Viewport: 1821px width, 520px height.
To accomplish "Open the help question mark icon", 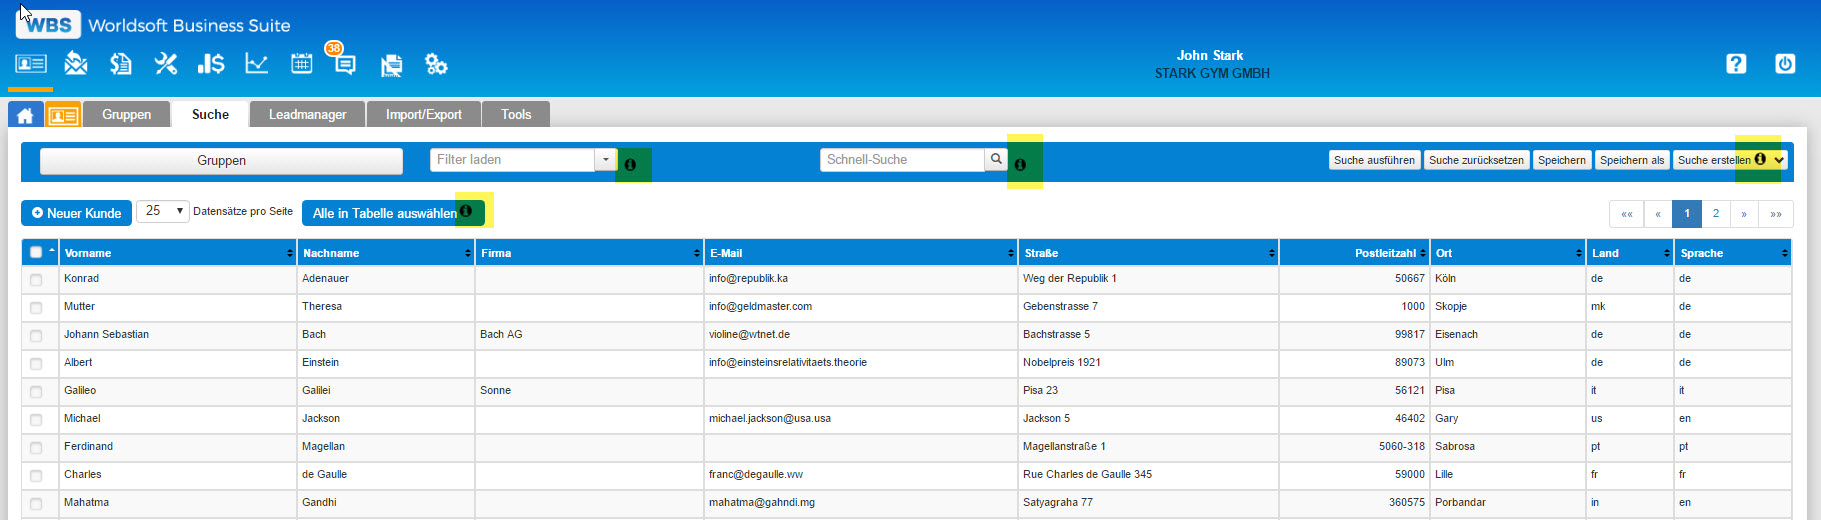I will coord(1736,64).
